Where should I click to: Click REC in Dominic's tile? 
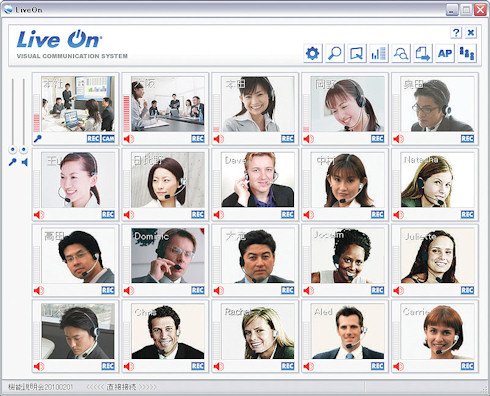tap(198, 290)
